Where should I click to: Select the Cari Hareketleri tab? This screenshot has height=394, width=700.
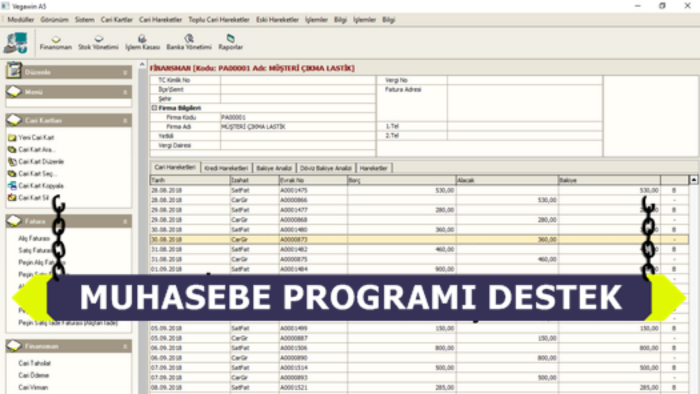click(175, 167)
